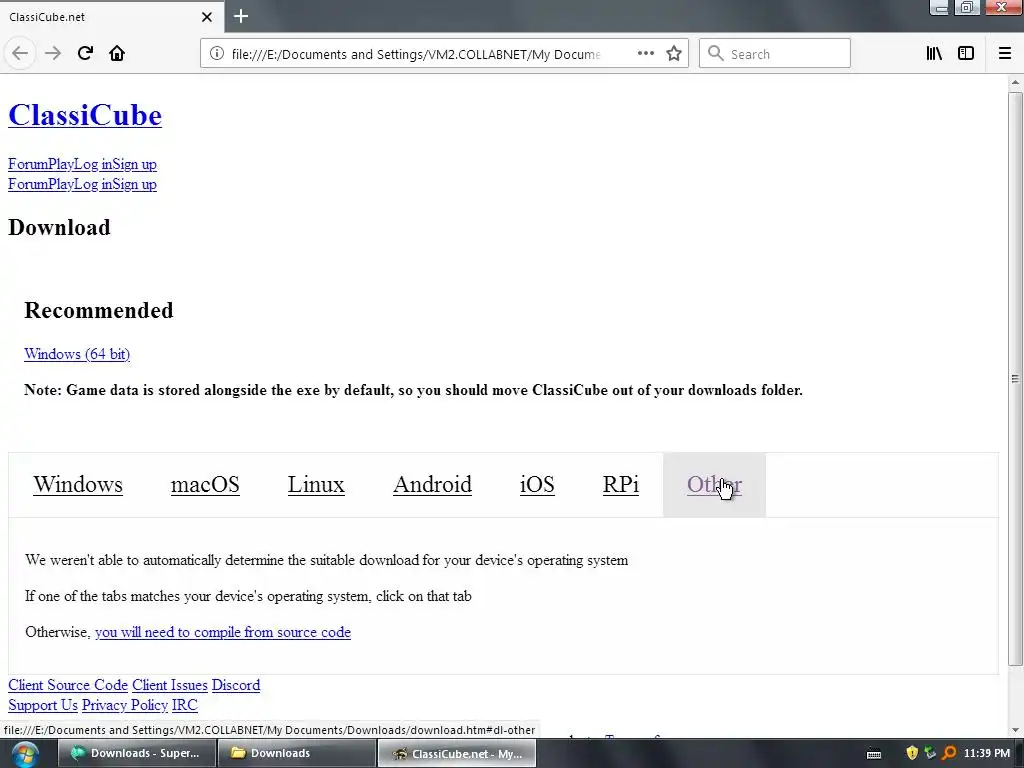The image size is (1024, 768).
Task: Switch to Downloads folder taskbar window
Action: tap(296, 754)
